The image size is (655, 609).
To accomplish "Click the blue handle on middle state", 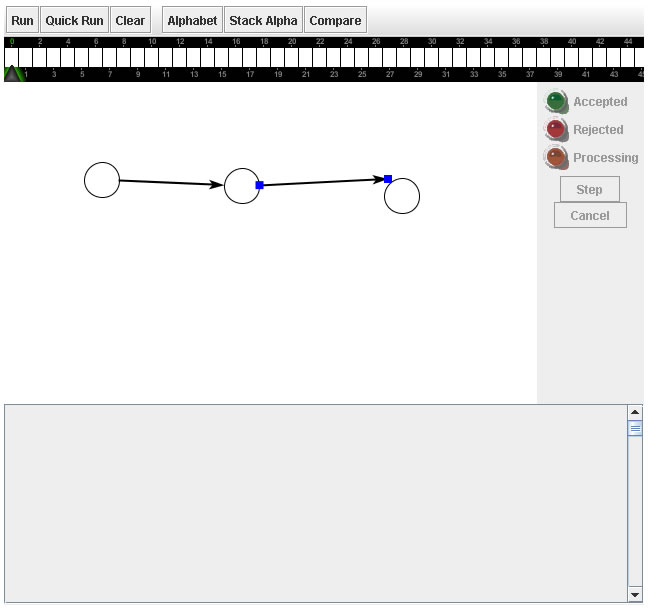I will coord(260,185).
